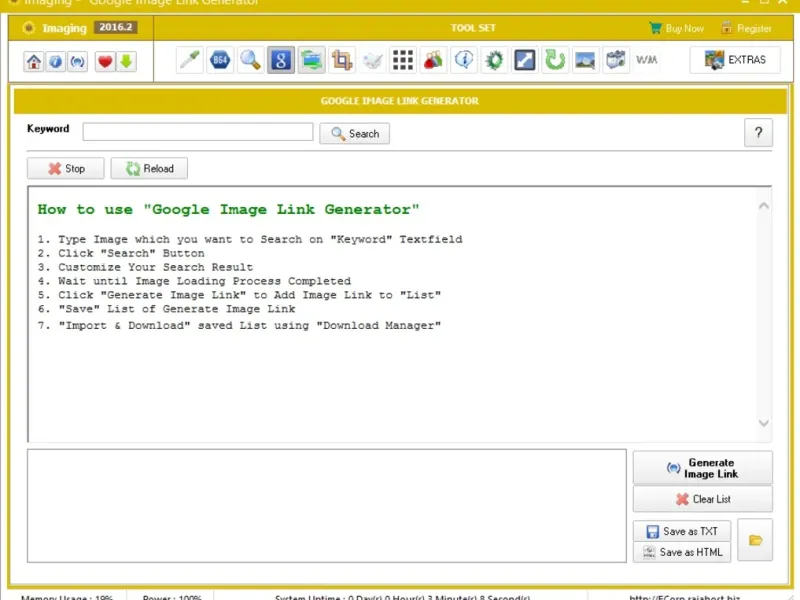Click into the Keyword text field
Viewport: 800px width, 600px height.
198,132
